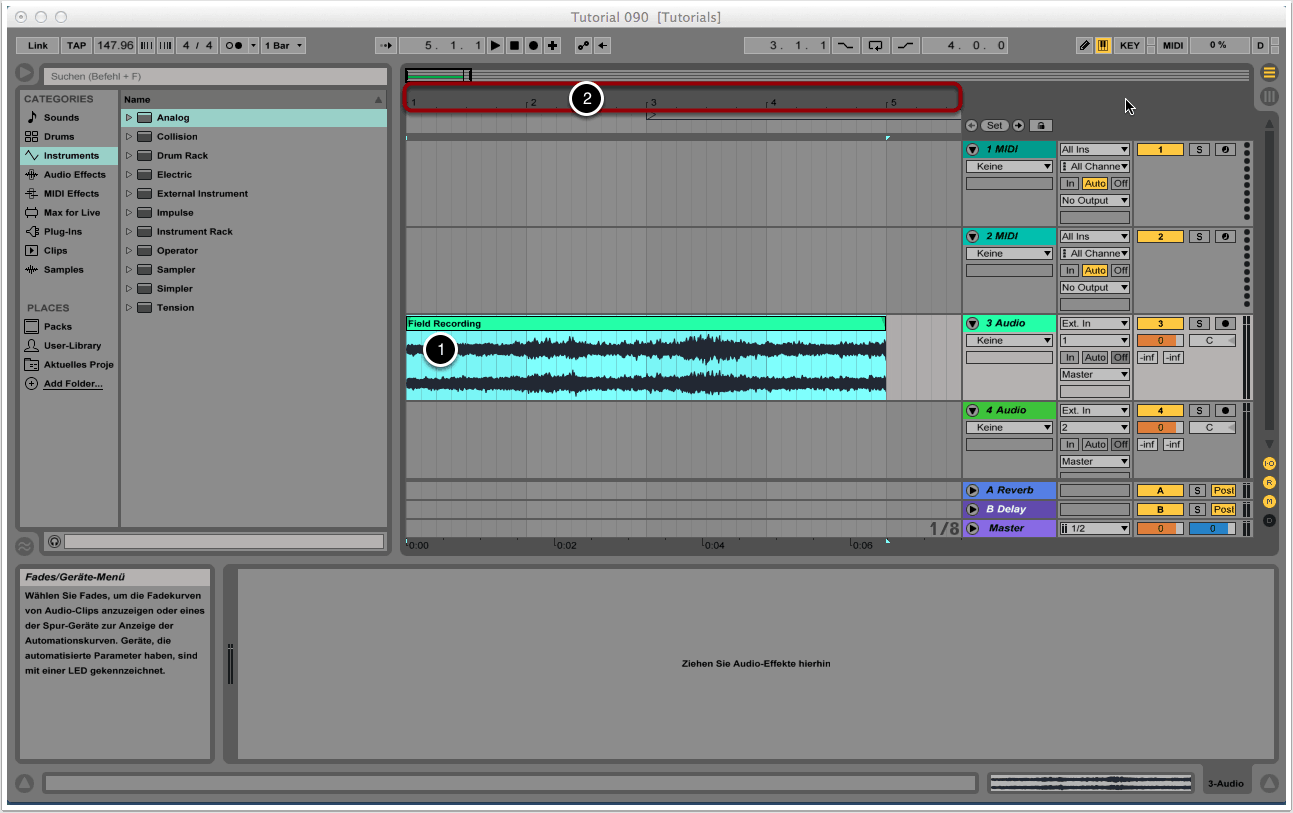Click the Stop button in the transport bar

click(514, 46)
